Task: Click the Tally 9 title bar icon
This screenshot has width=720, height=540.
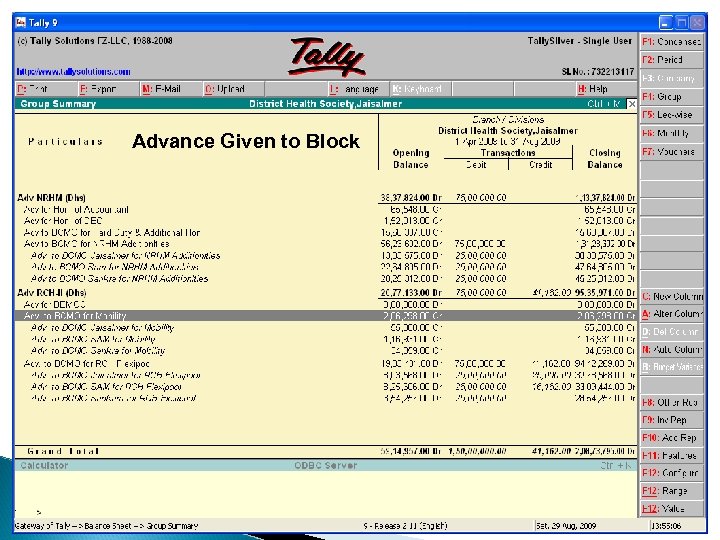Action: [21, 22]
